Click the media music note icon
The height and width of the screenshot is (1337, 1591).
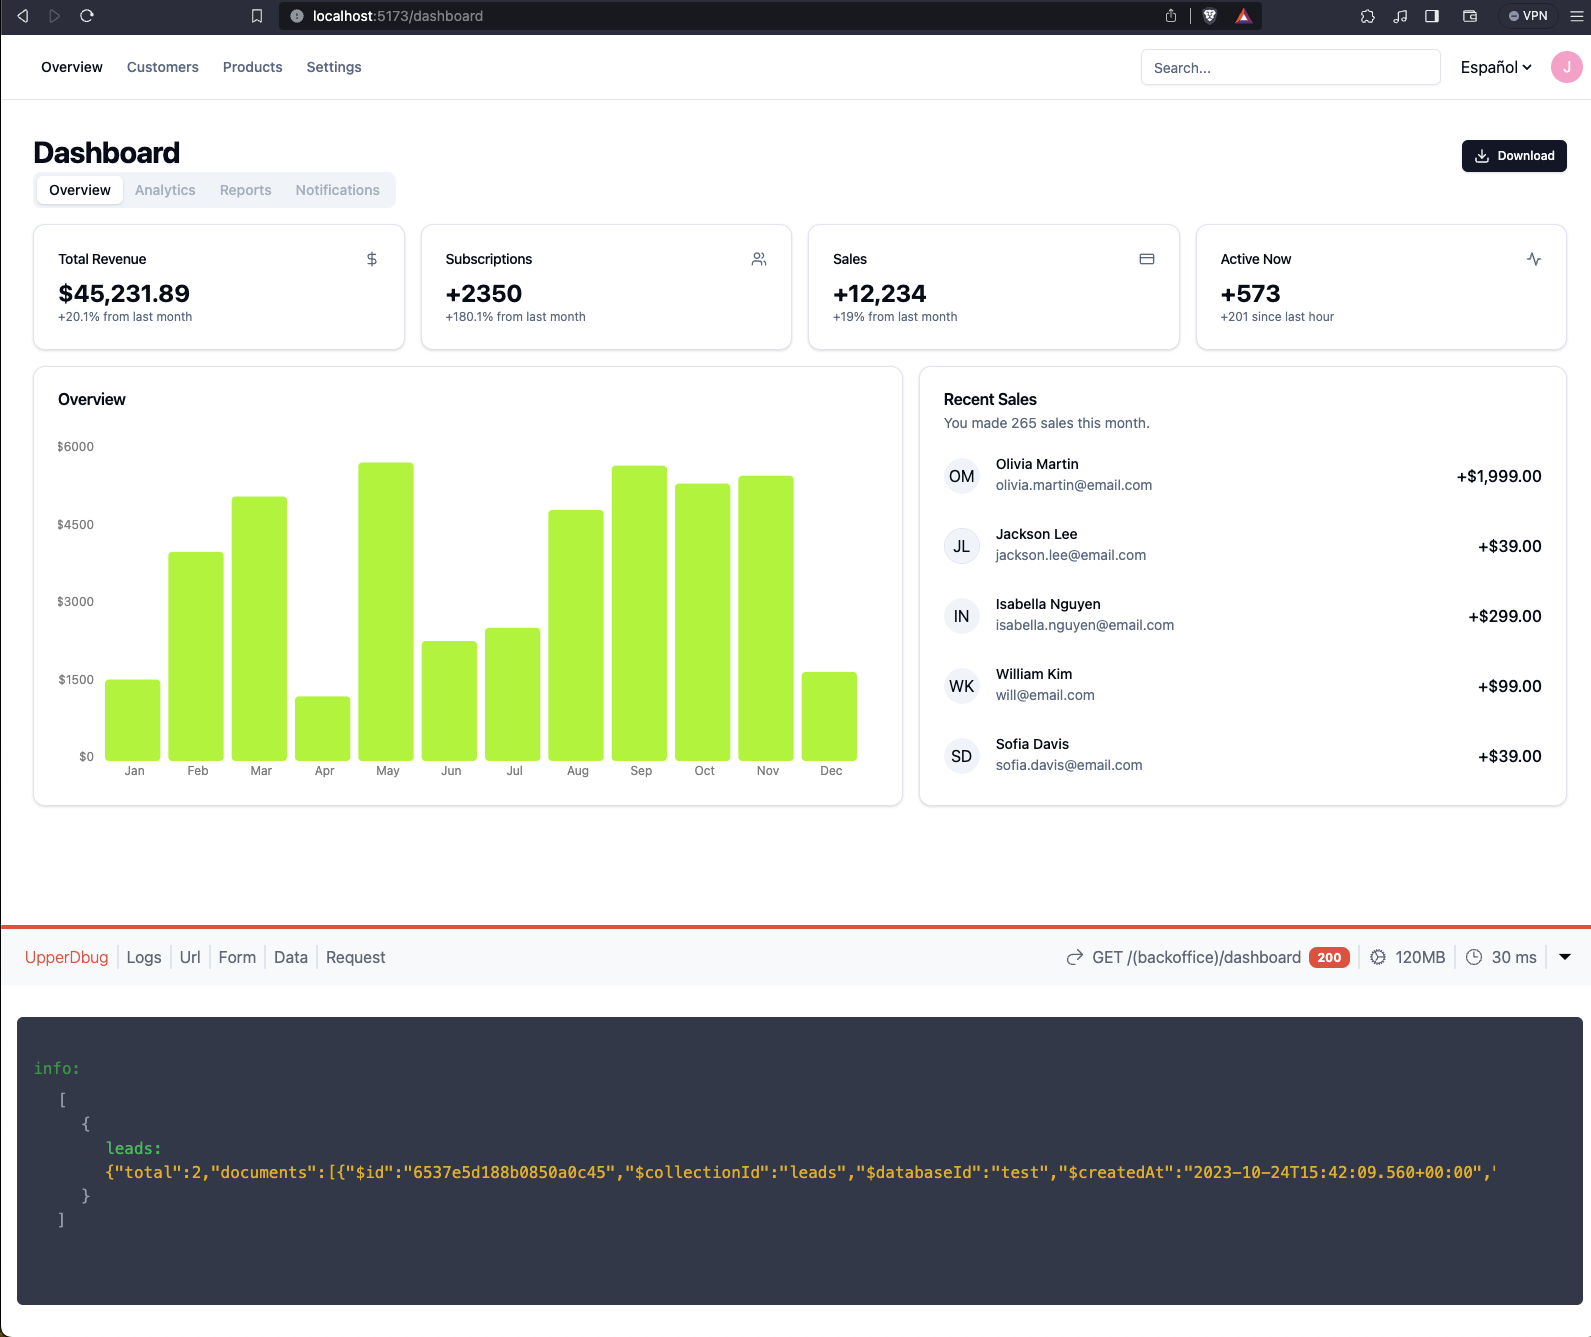pyautogui.click(x=1400, y=16)
